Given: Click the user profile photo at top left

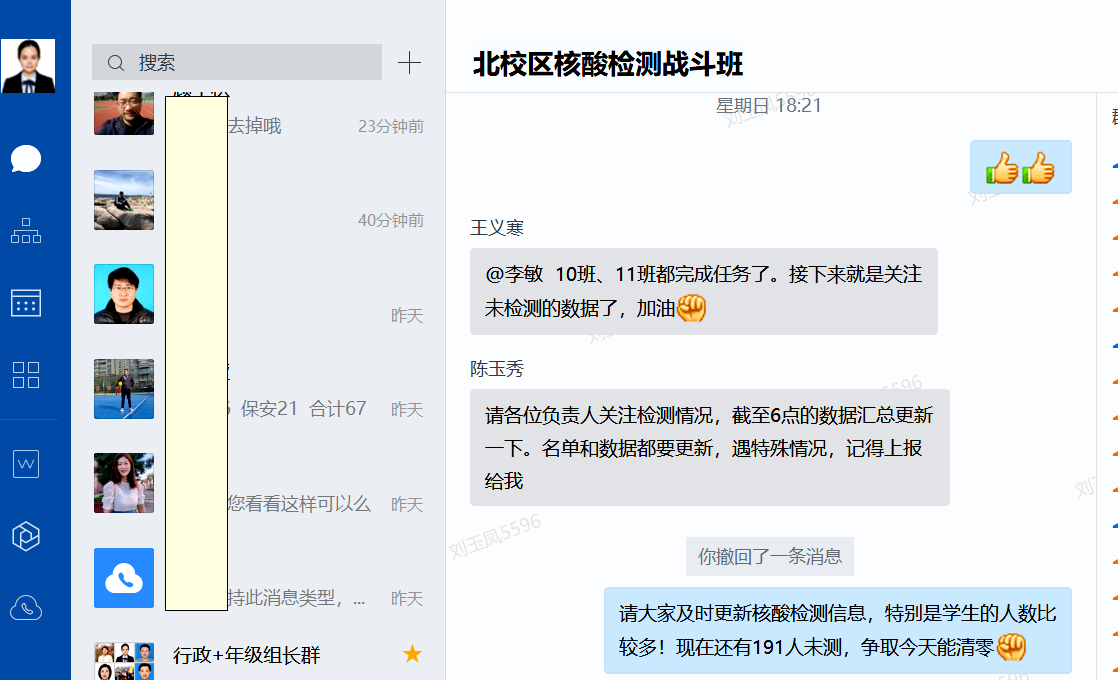Looking at the screenshot, I should coord(28,66).
